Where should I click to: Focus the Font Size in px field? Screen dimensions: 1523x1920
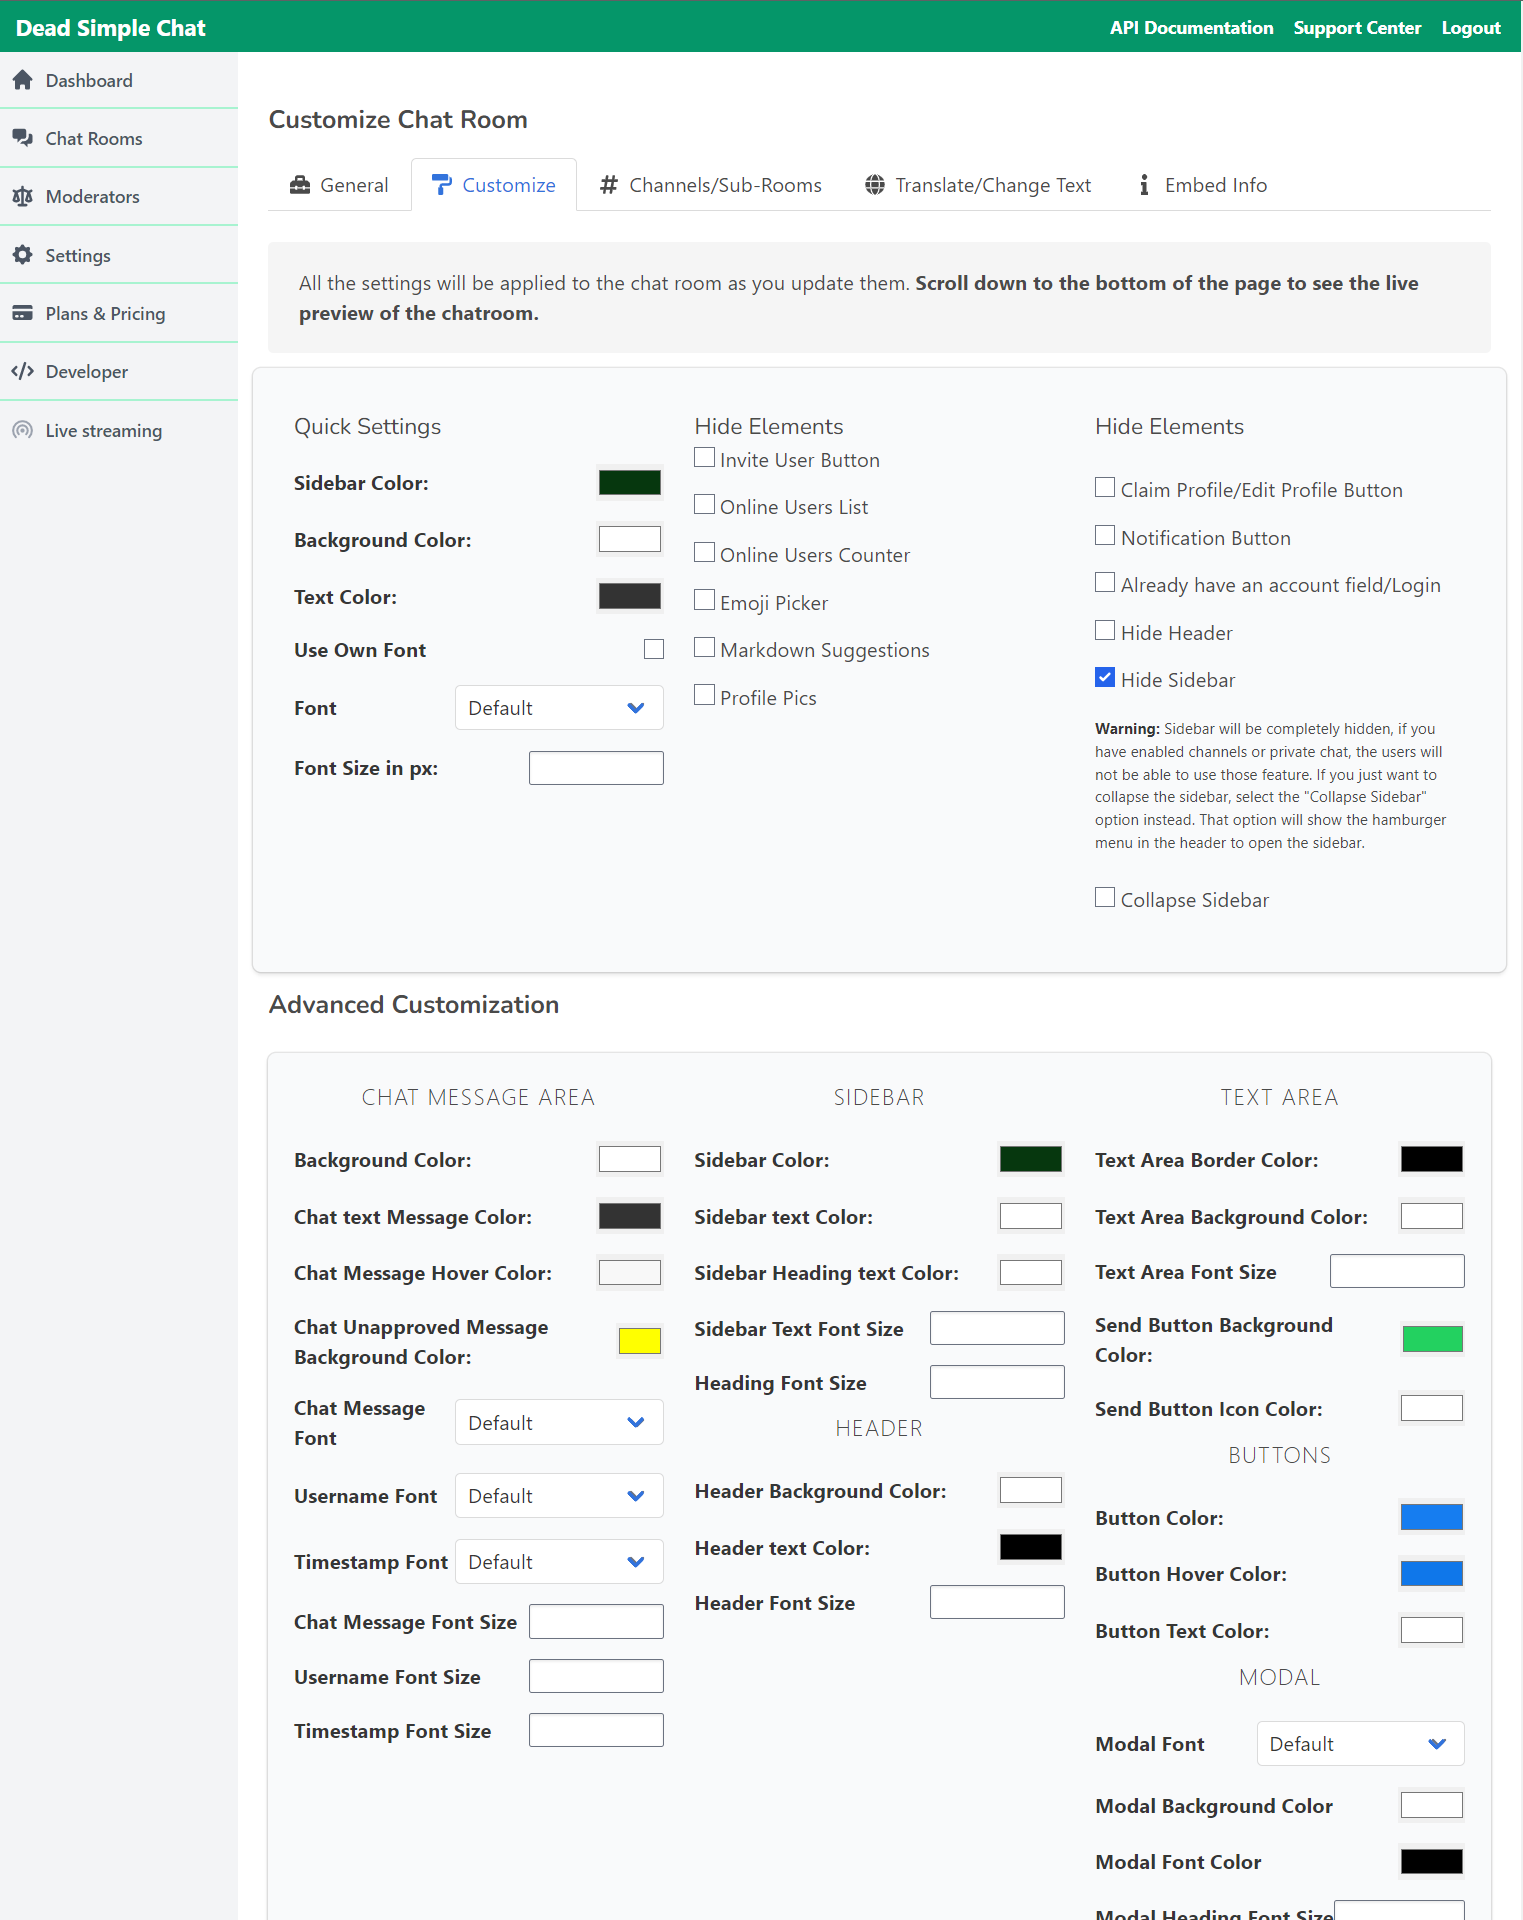pos(596,768)
